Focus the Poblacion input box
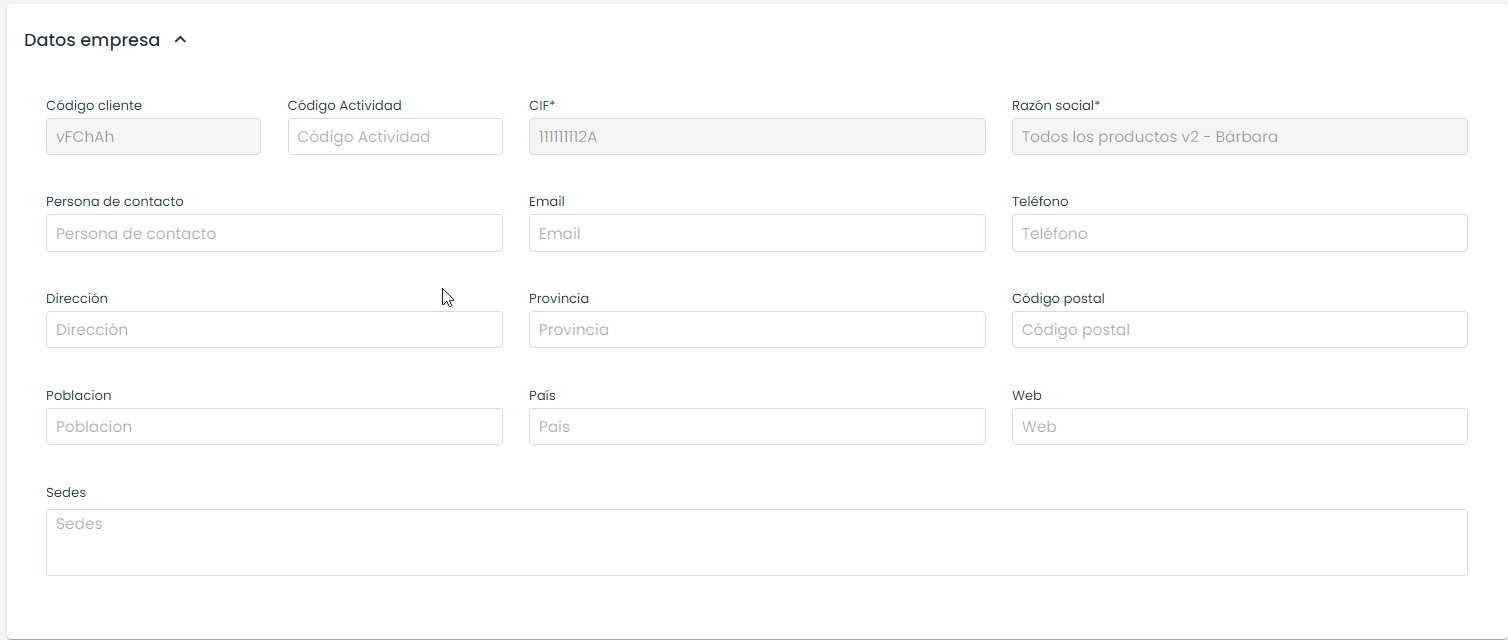Image resolution: width=1508 pixels, height=640 pixels. coord(274,427)
